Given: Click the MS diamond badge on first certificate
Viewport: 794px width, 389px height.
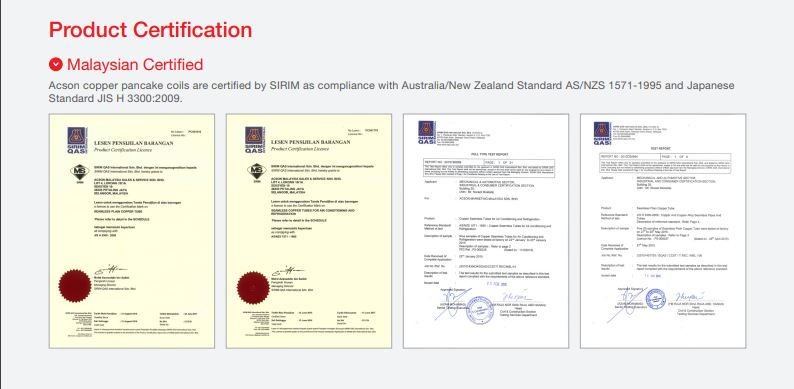Looking at the screenshot, I should tap(80, 172).
